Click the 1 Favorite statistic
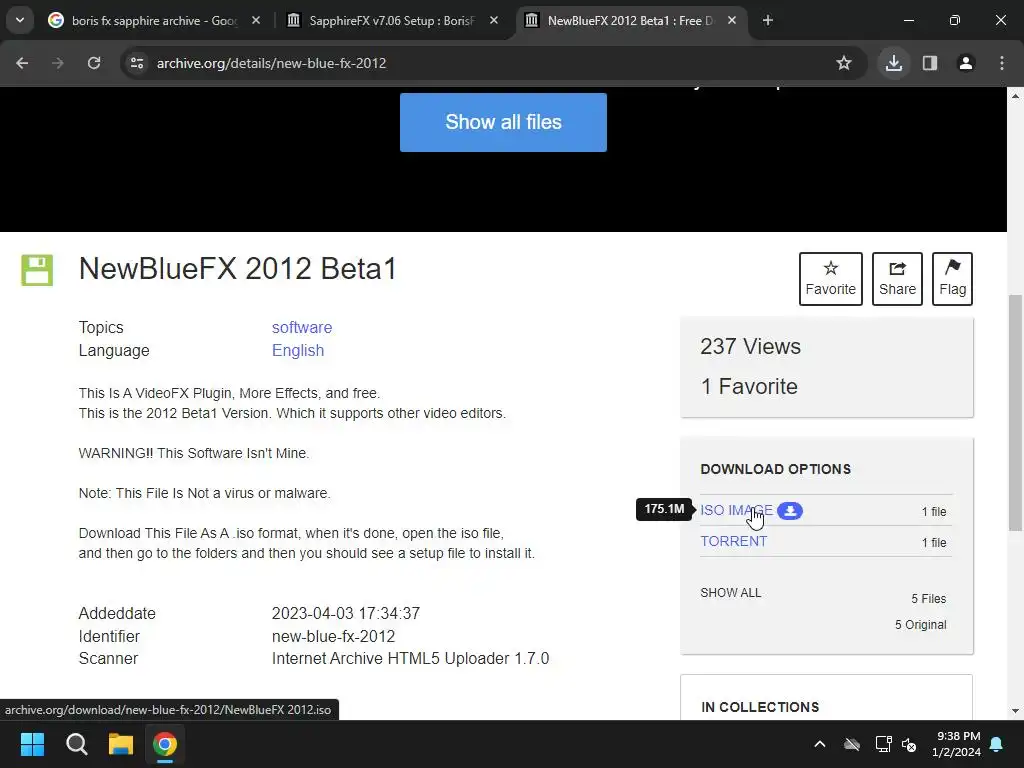The width and height of the screenshot is (1024, 768). pos(749,386)
